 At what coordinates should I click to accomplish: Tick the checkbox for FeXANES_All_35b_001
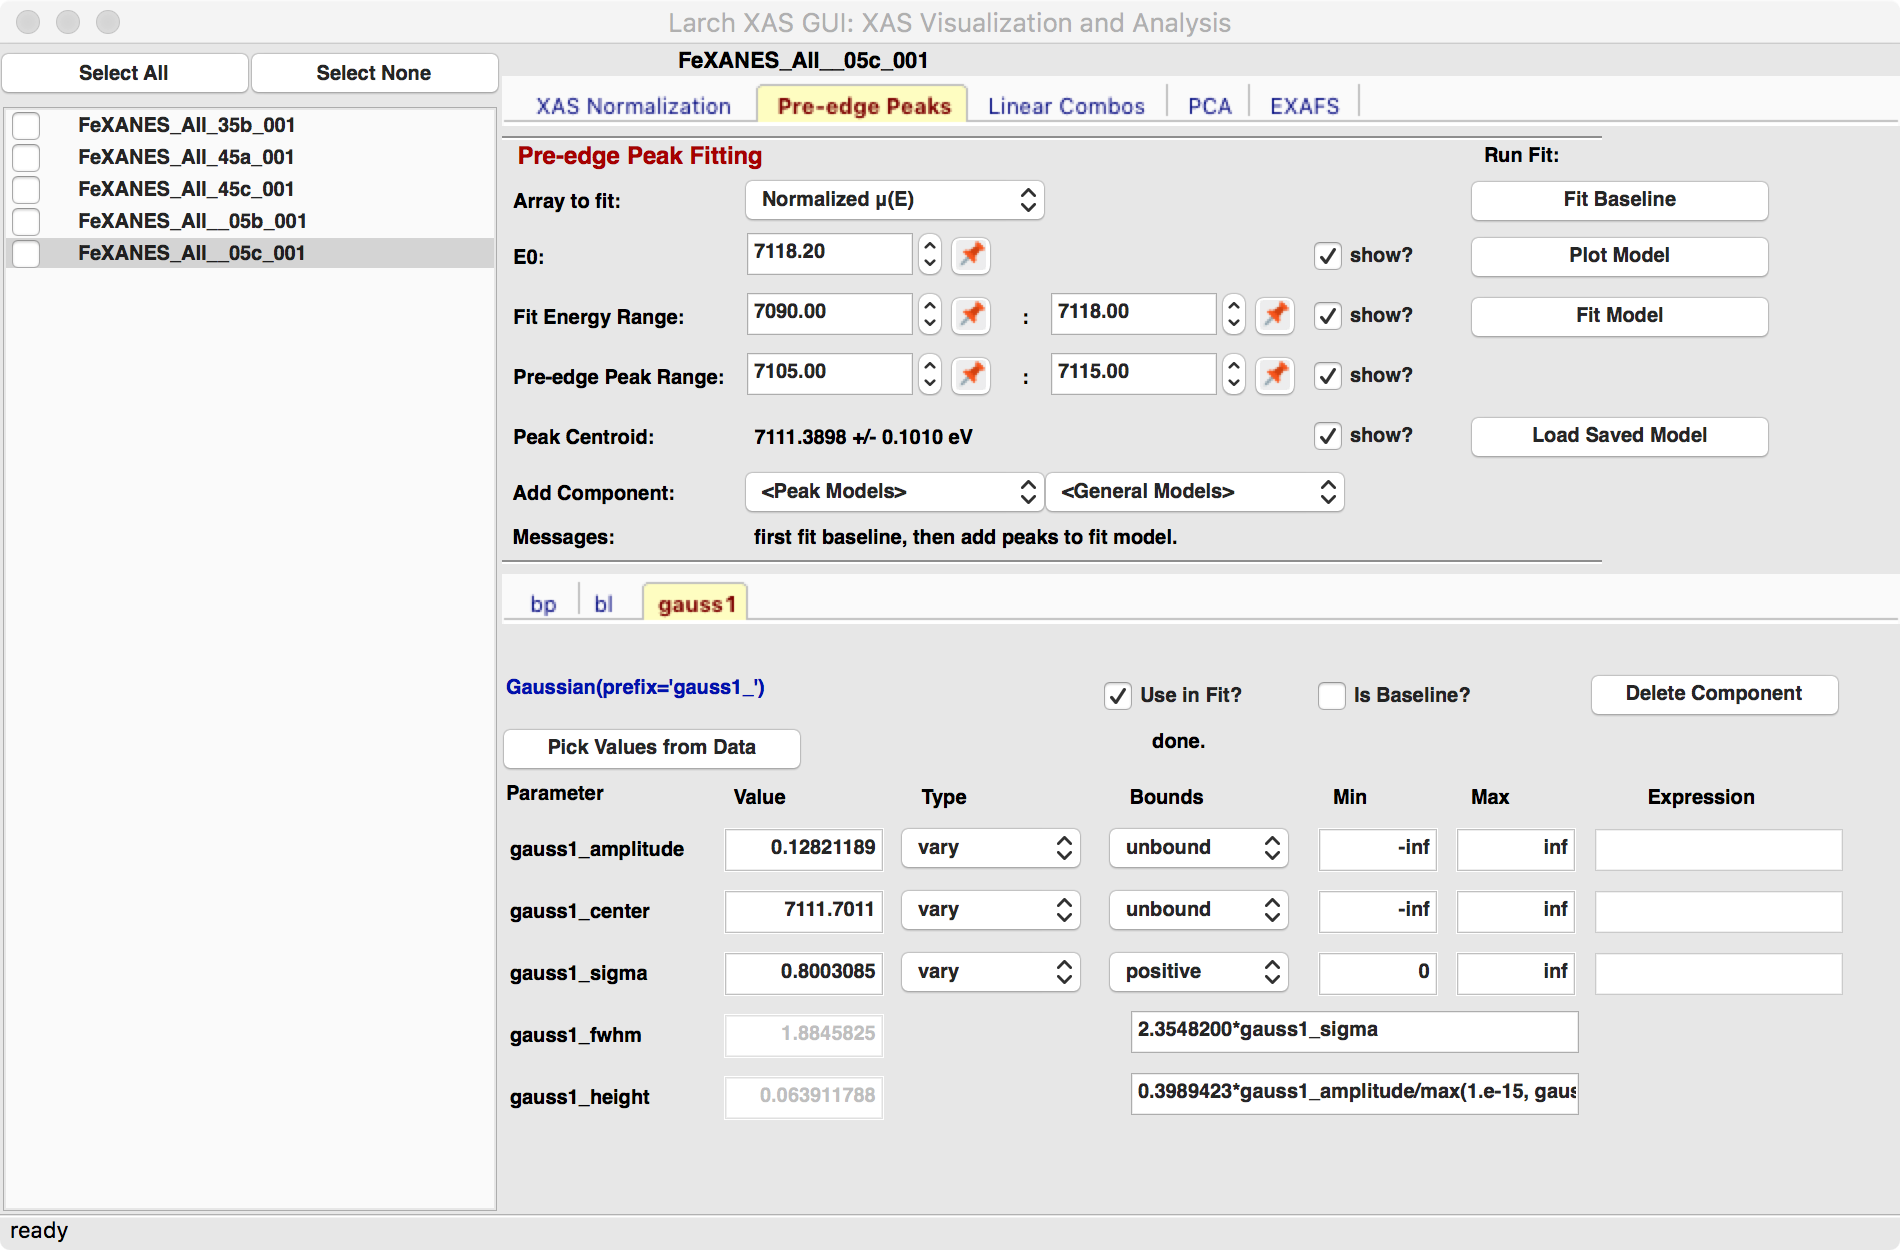(26, 126)
